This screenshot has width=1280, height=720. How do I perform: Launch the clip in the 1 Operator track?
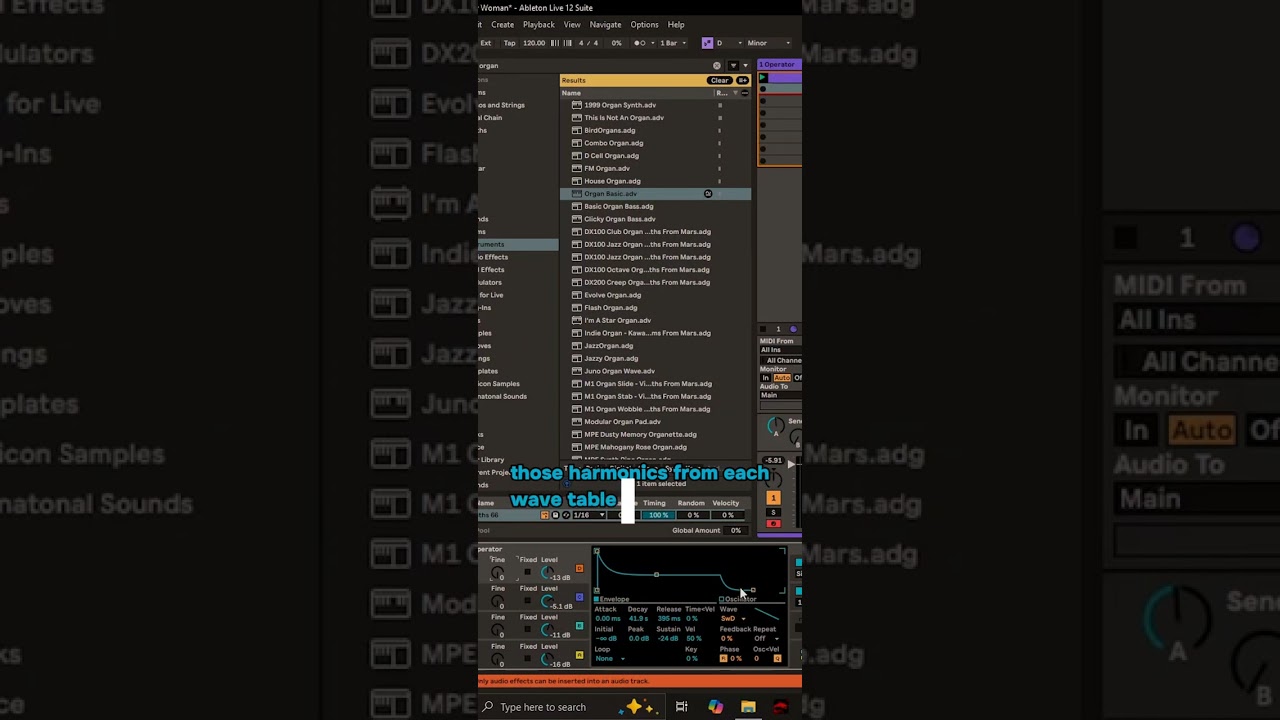pos(763,77)
